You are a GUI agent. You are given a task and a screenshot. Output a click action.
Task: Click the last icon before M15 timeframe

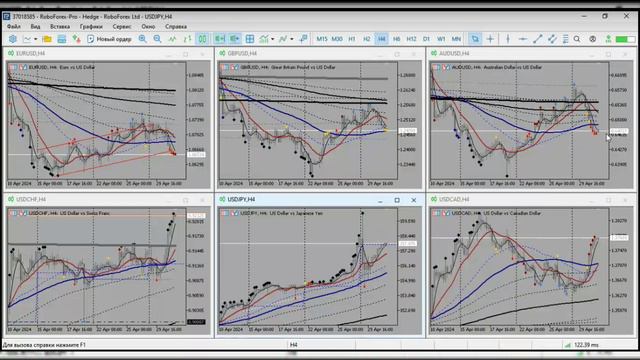303,39
